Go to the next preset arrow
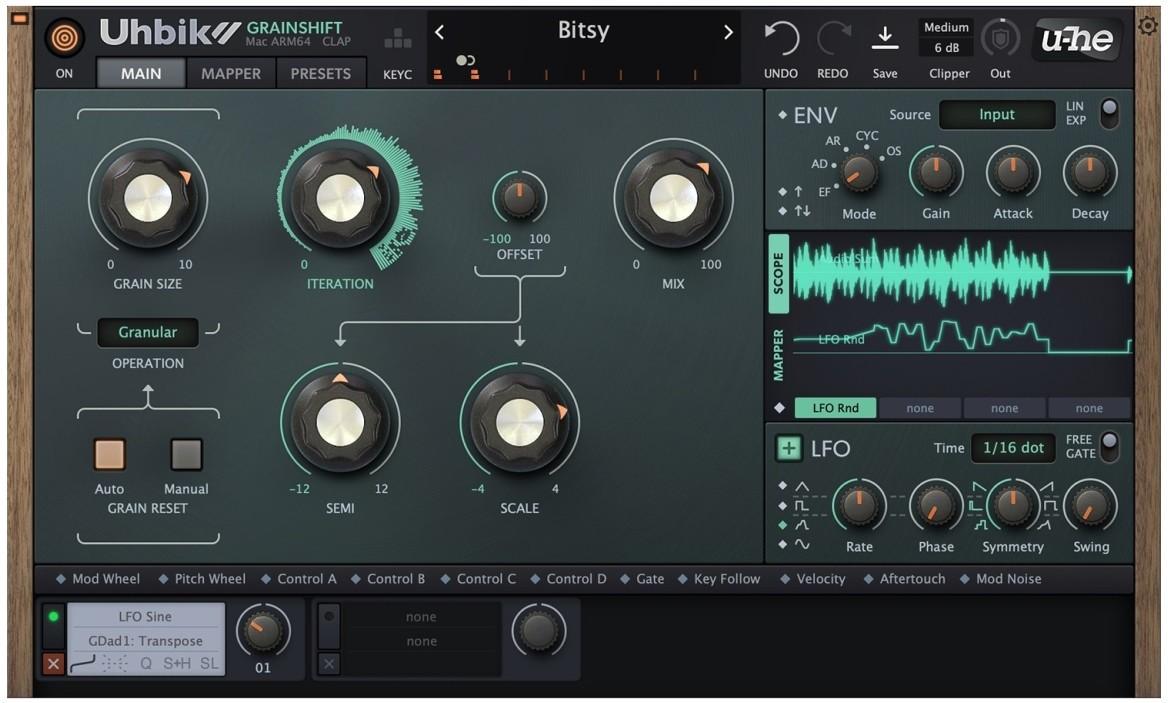The height and width of the screenshot is (703, 1168). [728, 32]
